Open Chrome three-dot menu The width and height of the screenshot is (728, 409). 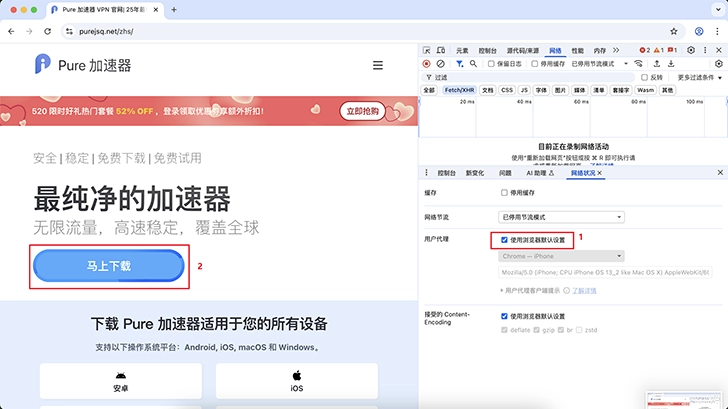(x=717, y=32)
